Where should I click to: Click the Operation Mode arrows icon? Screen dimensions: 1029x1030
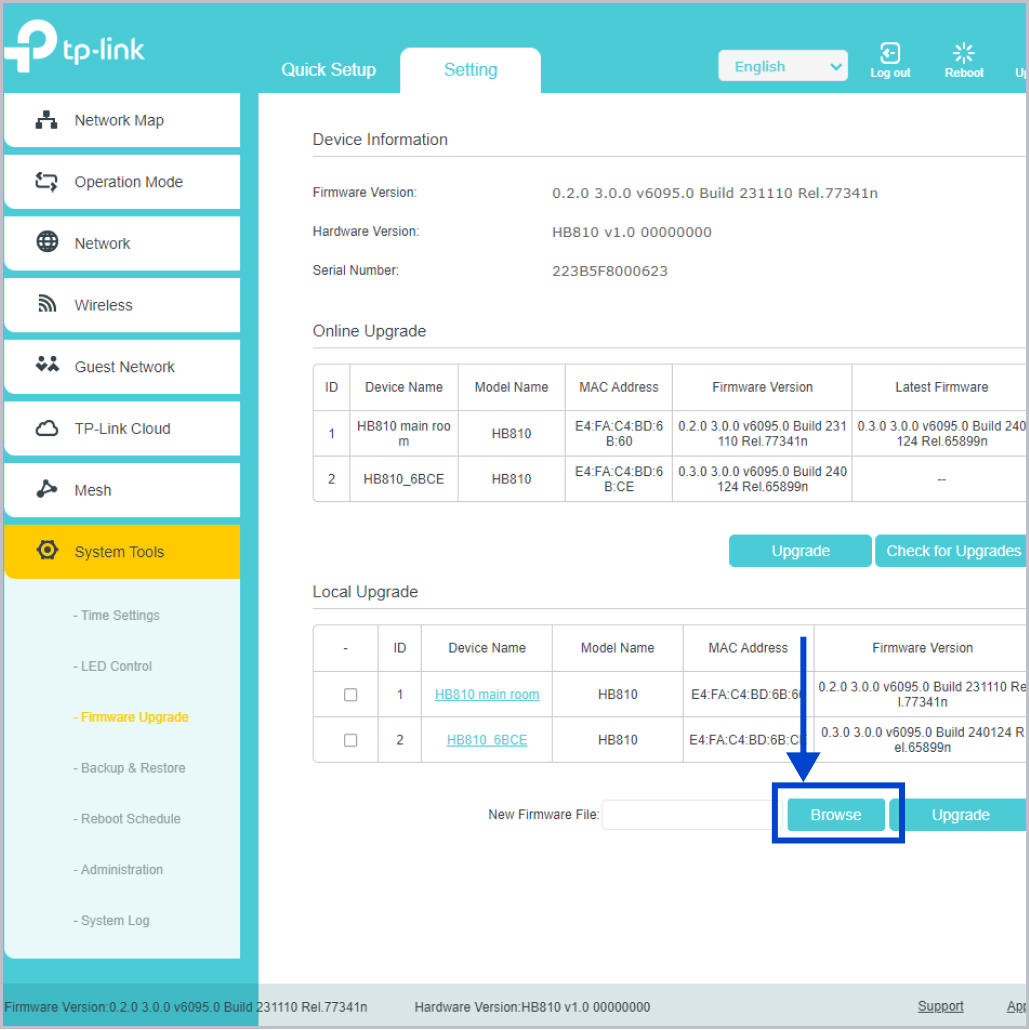46,181
